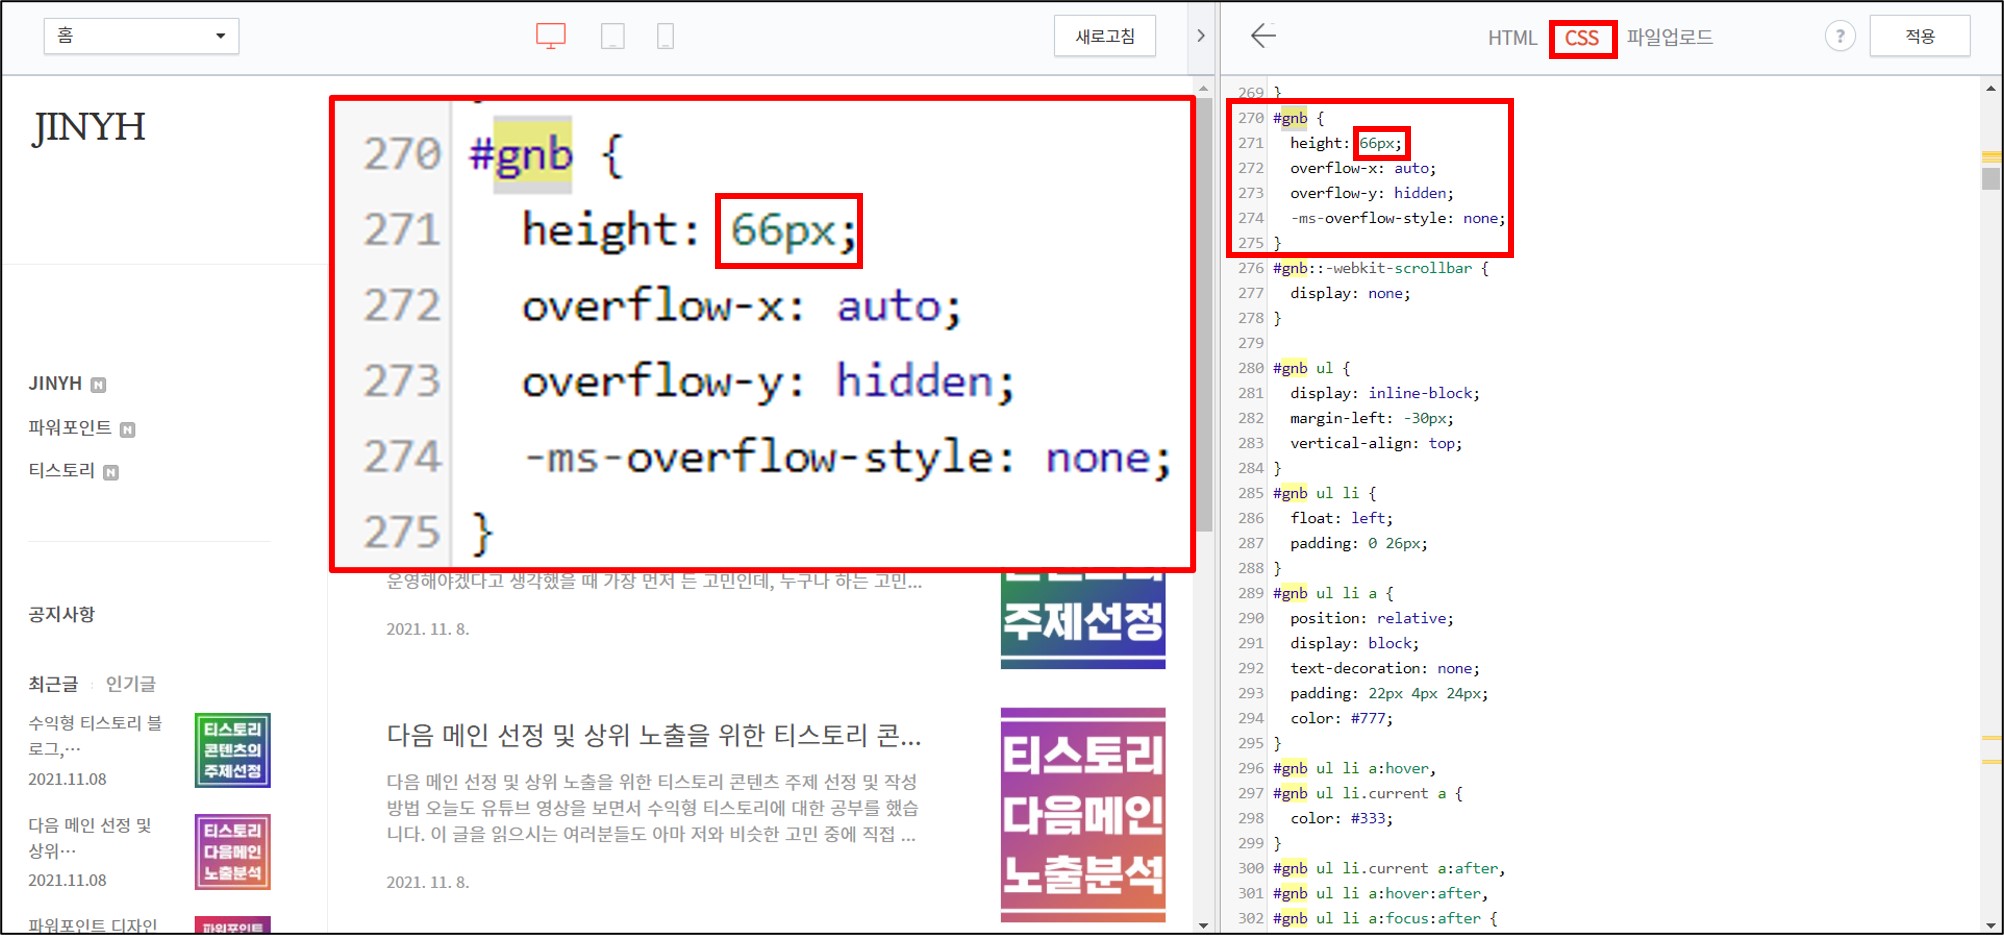Click the 2021. 11. 8. date under second article
The image size is (2004, 935).
tap(427, 882)
